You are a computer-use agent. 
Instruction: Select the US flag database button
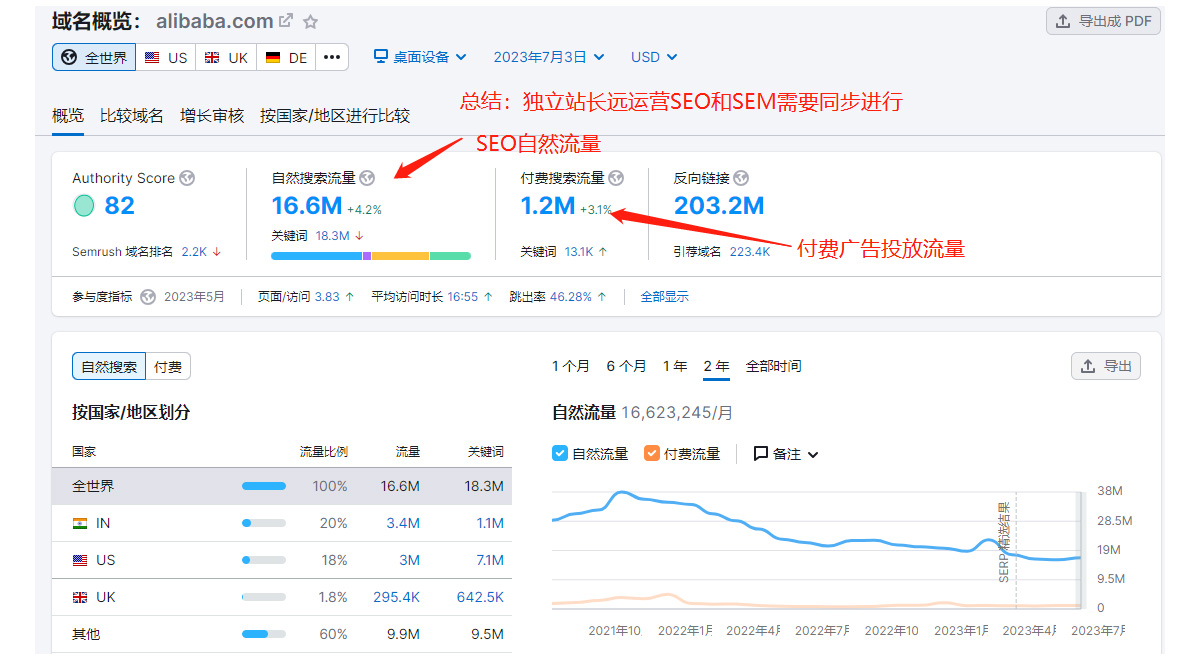(166, 57)
